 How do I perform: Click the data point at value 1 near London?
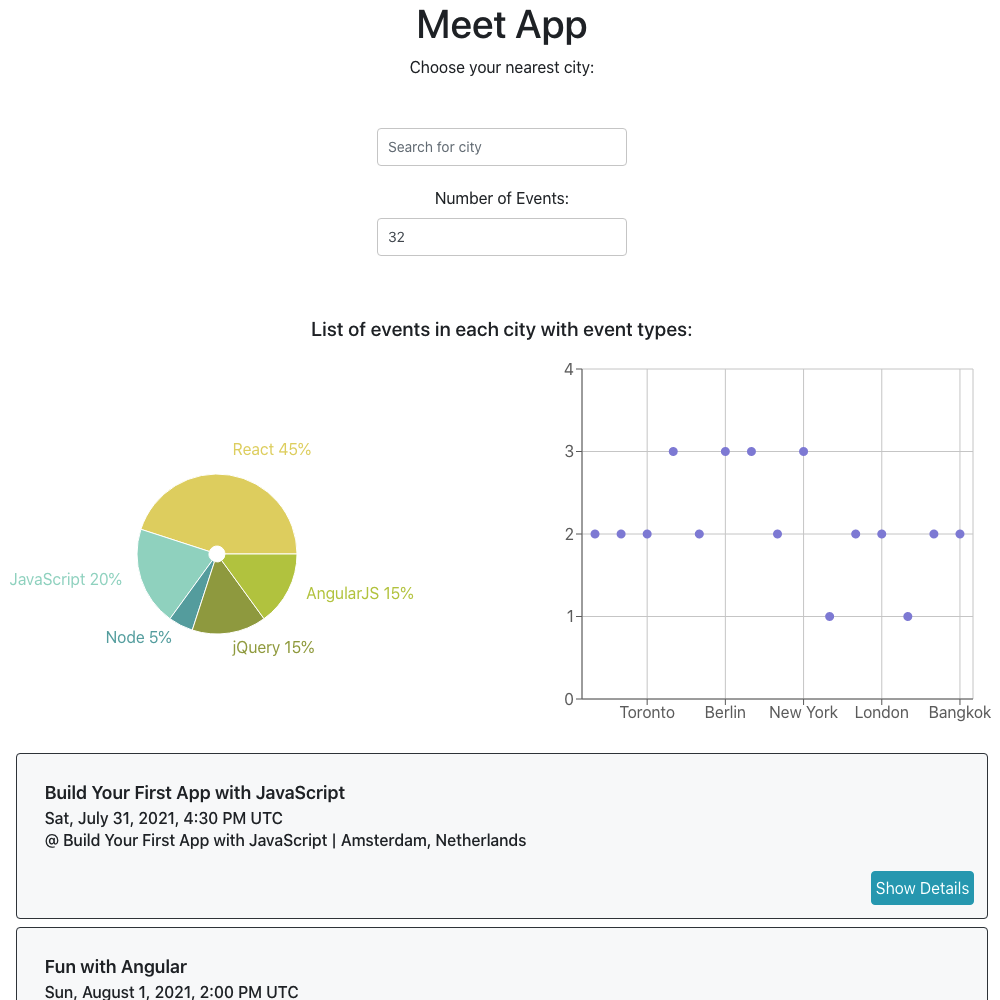[907, 616]
